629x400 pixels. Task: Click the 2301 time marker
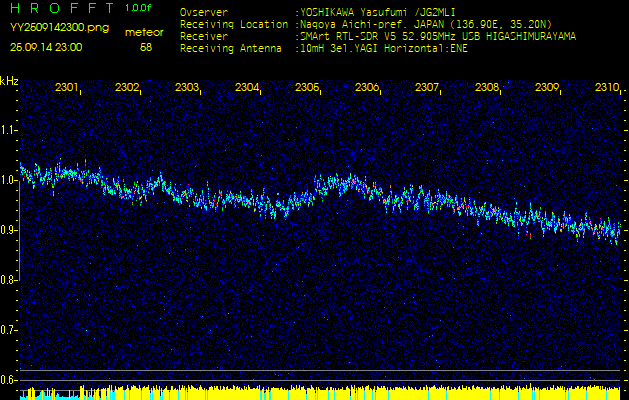(67, 88)
